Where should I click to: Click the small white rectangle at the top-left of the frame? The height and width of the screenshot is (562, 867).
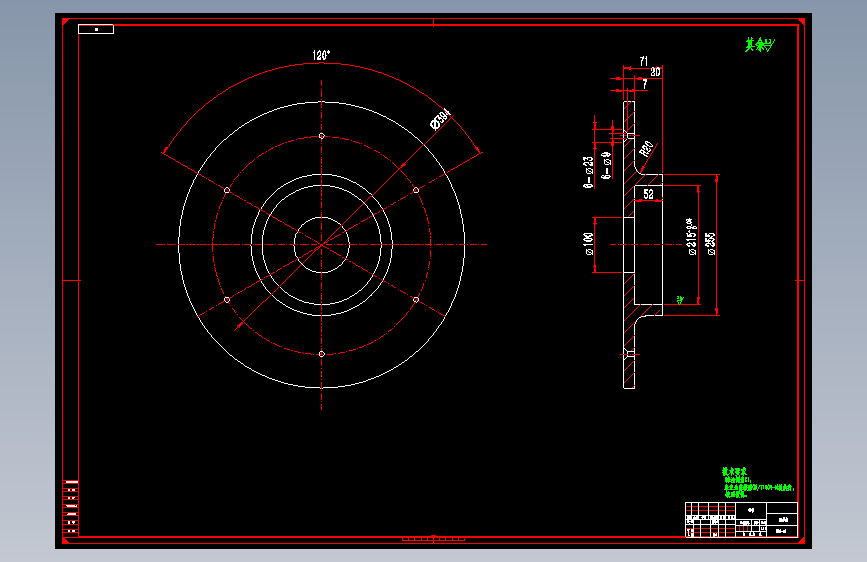[x=96, y=29]
